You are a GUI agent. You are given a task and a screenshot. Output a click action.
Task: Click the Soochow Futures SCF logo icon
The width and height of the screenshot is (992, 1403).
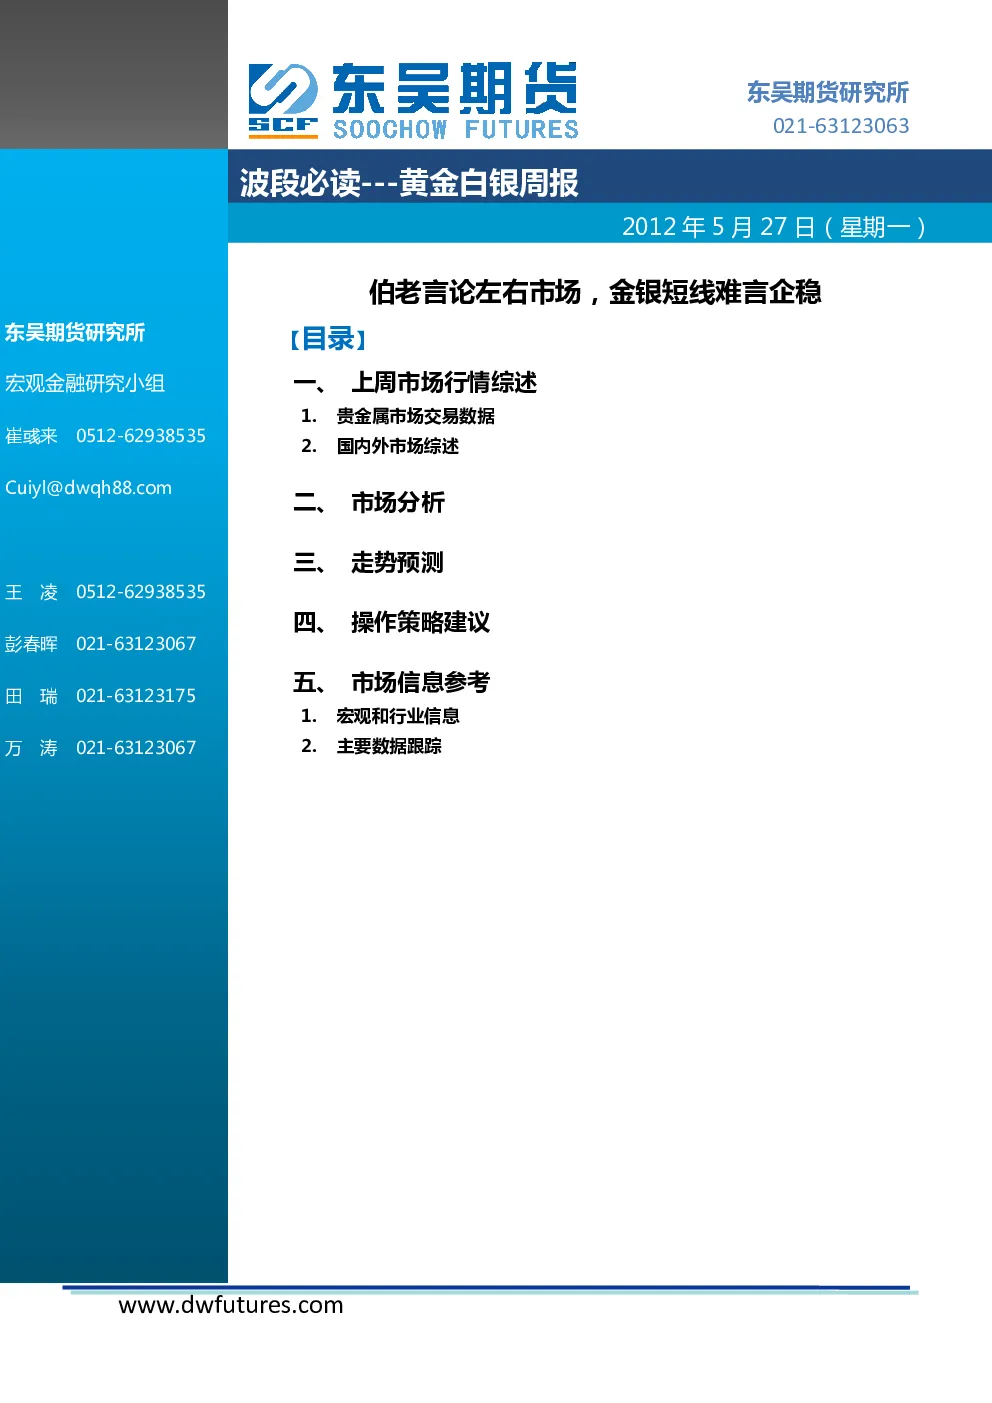coord(283,100)
